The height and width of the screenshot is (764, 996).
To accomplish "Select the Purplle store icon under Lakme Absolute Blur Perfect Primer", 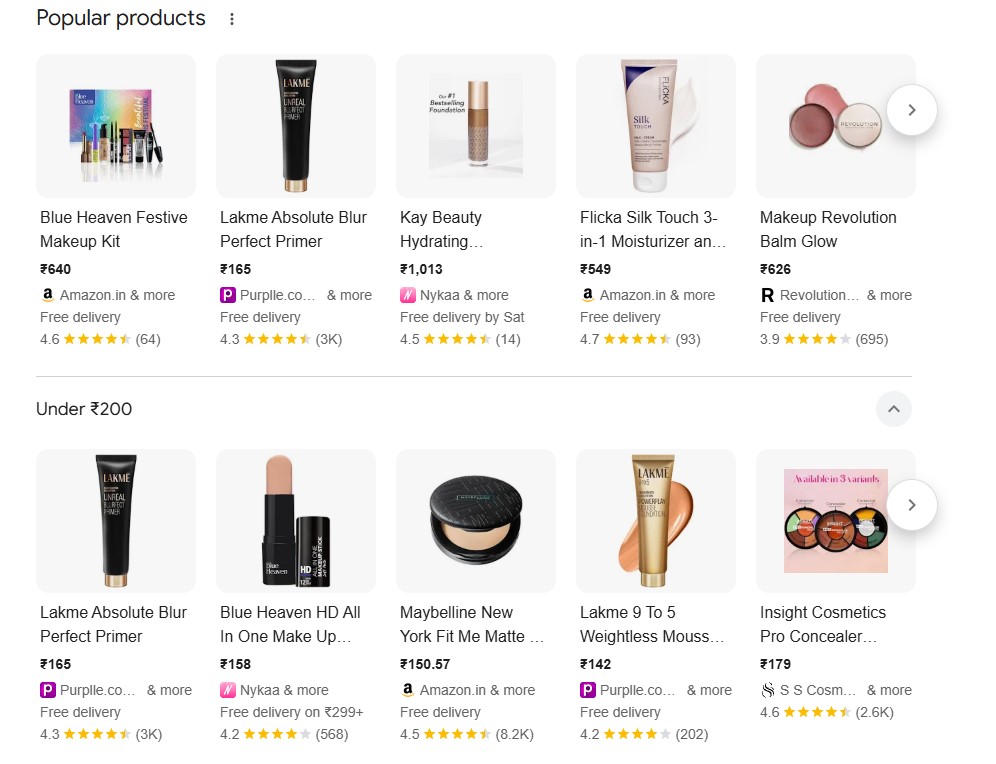I will [227, 295].
